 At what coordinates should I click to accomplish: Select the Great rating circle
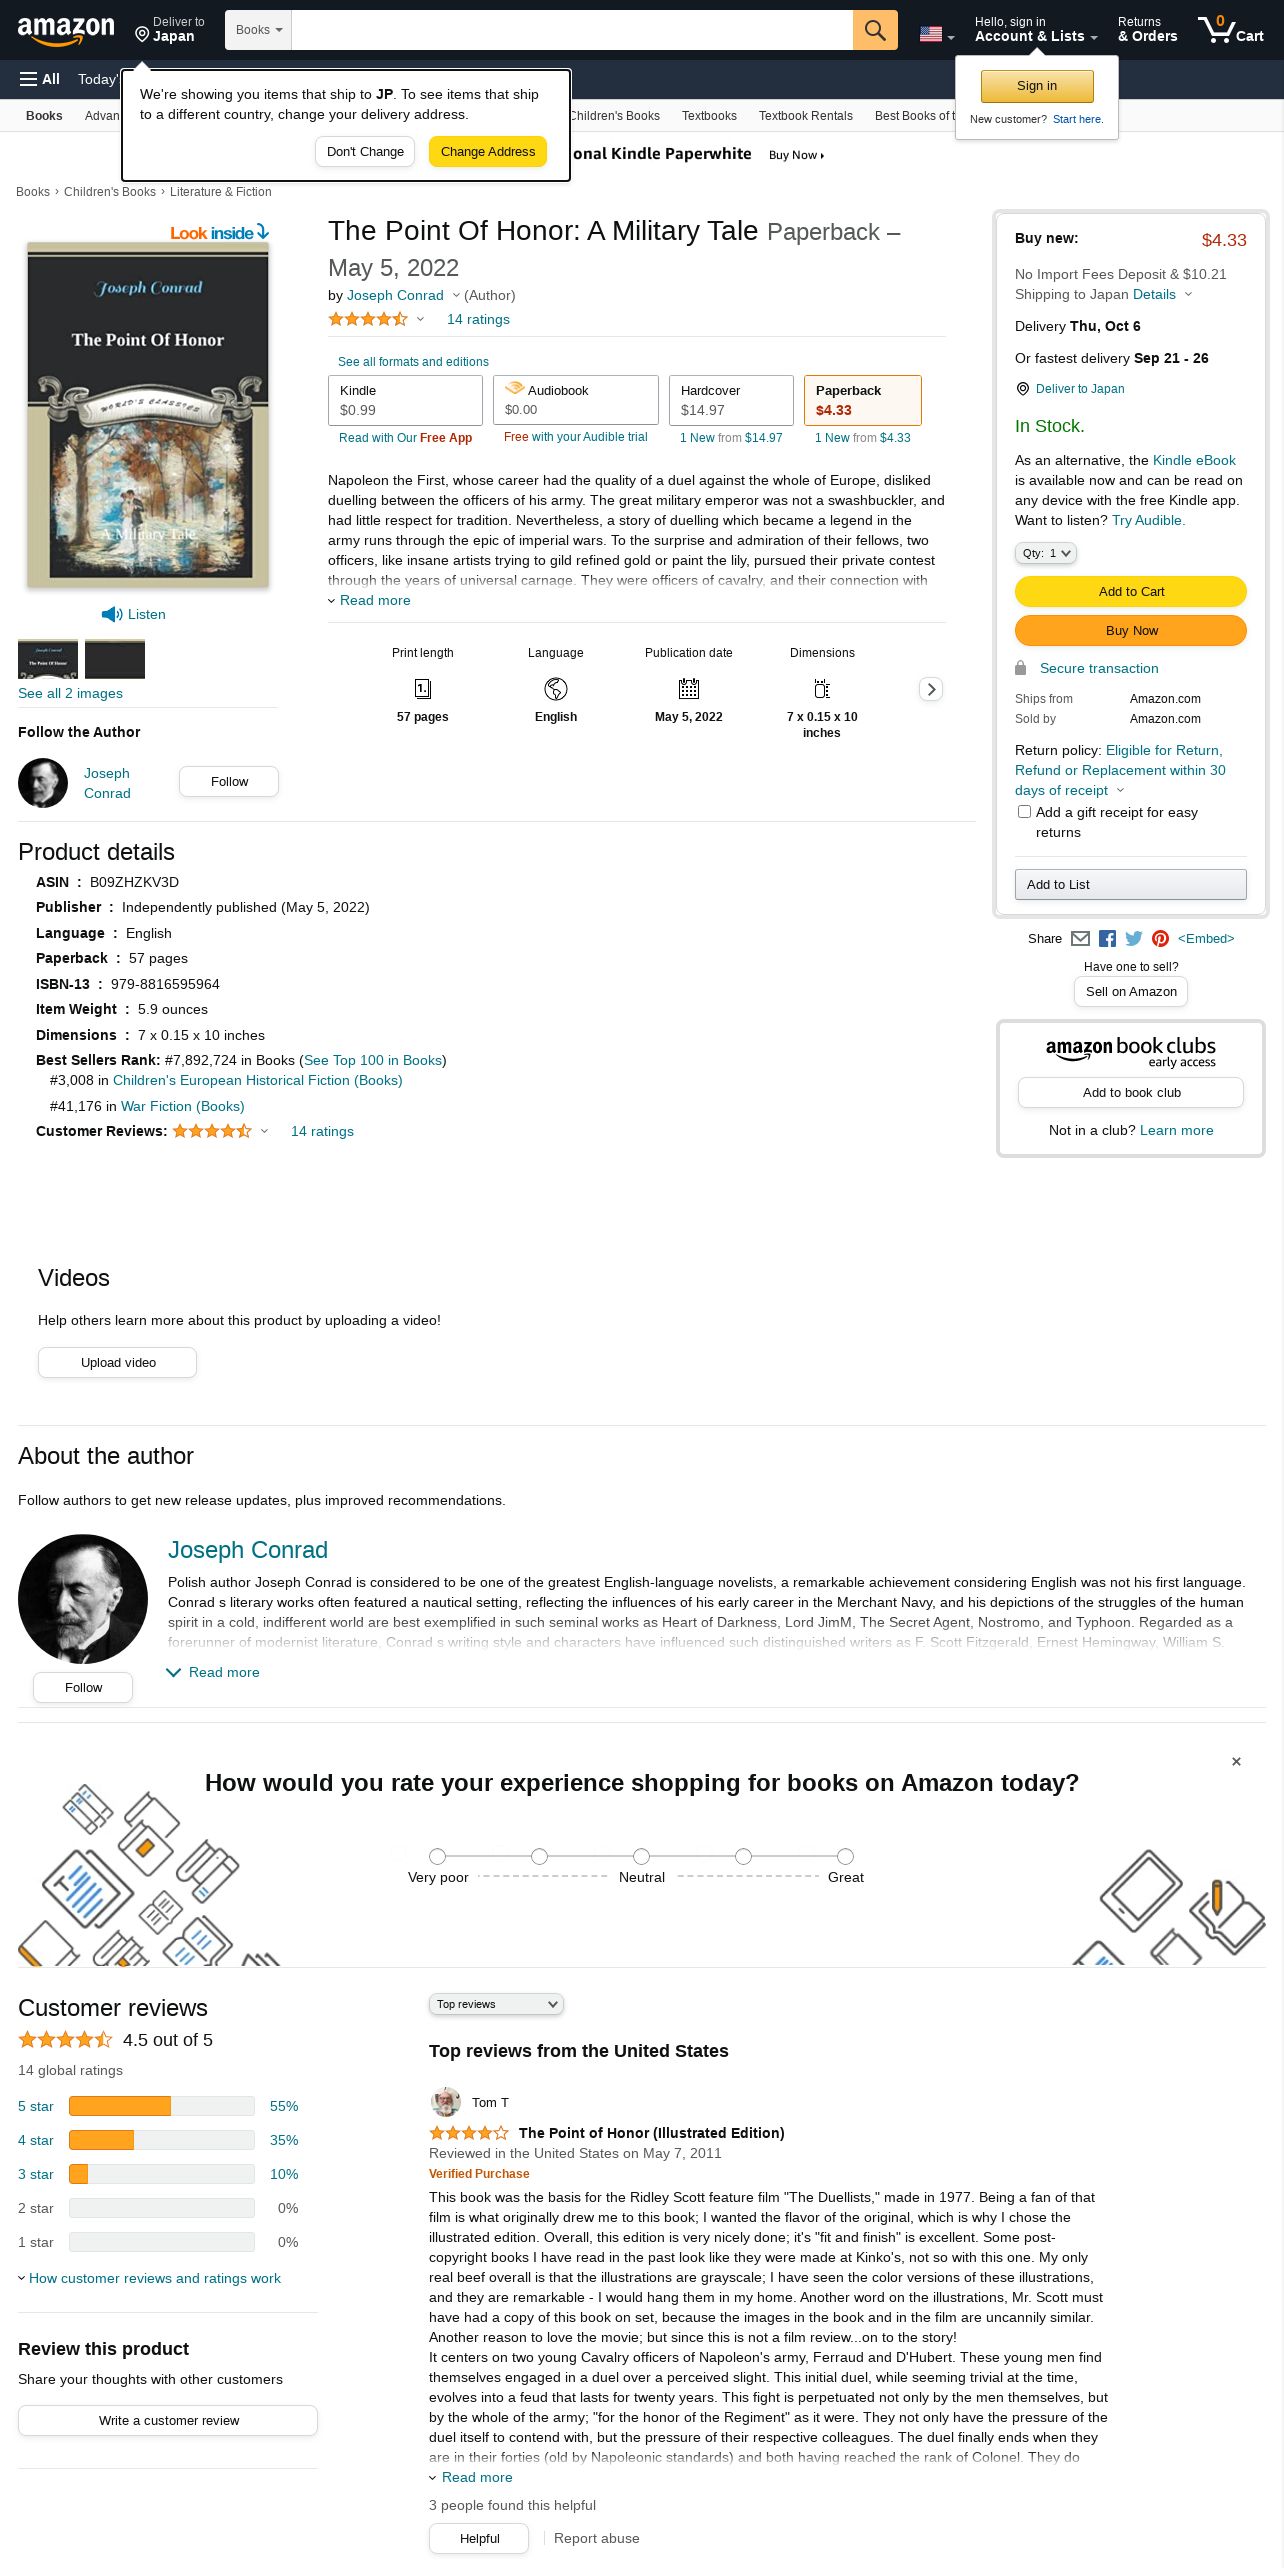[x=845, y=1856]
